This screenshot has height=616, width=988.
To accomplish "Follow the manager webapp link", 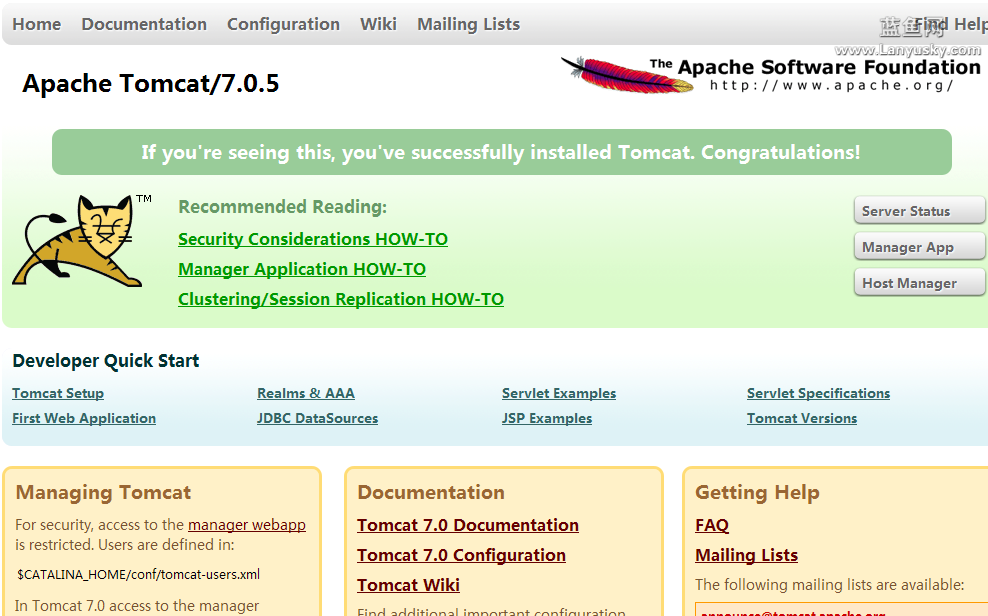I will click(x=246, y=525).
